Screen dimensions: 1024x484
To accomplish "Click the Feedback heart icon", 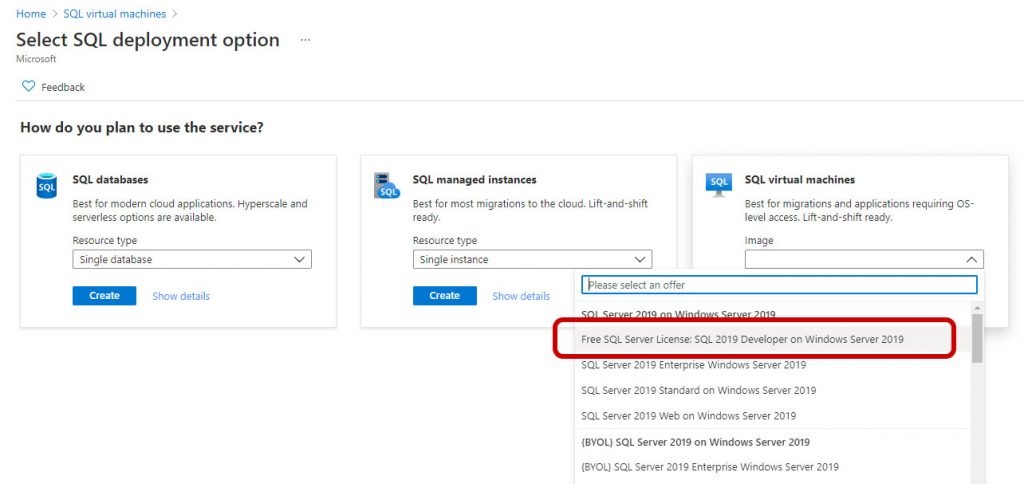I will (28, 87).
